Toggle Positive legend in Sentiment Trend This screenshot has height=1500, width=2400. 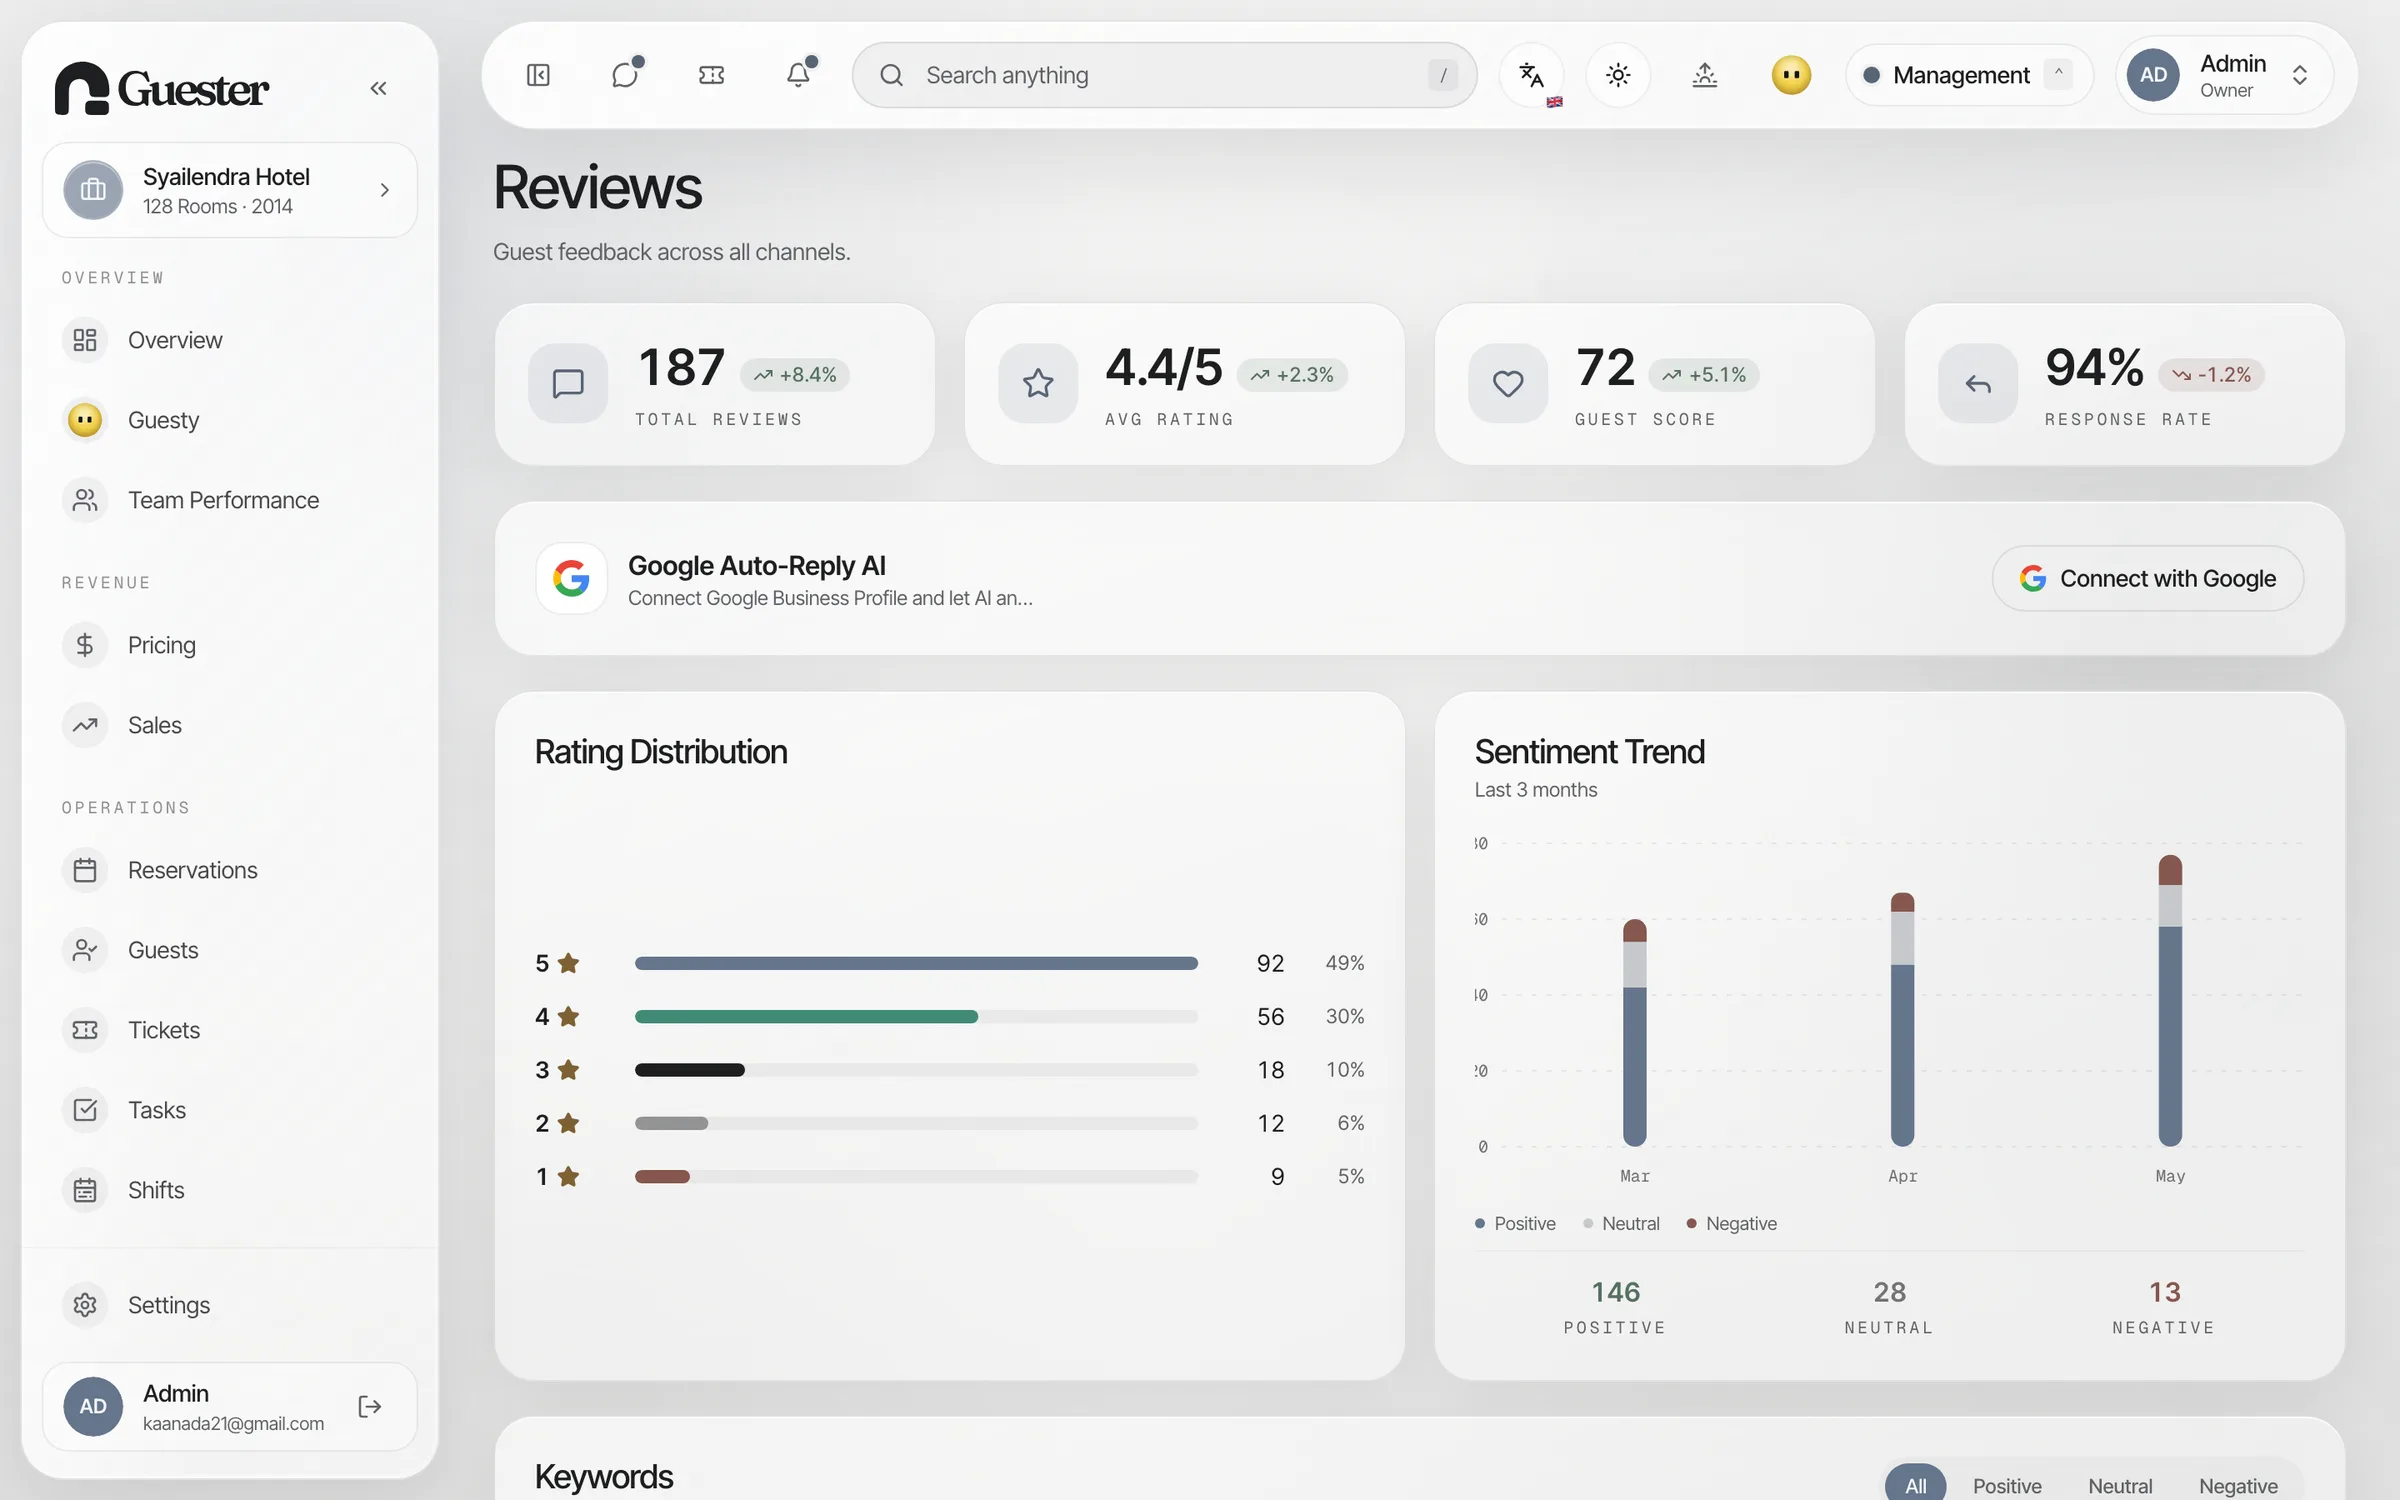pos(1515,1223)
